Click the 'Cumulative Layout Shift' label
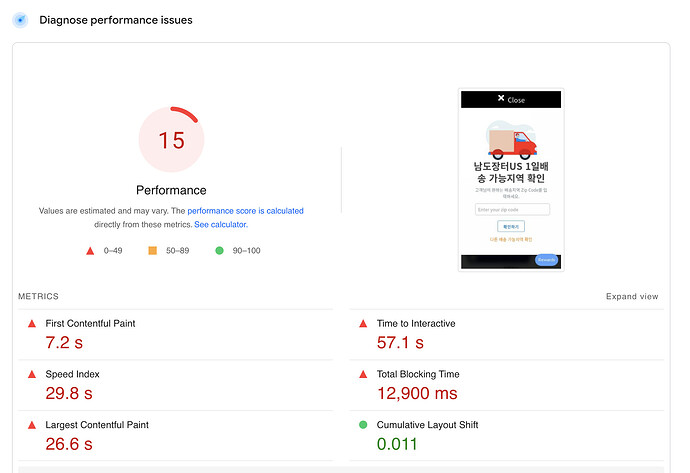 click(x=427, y=425)
